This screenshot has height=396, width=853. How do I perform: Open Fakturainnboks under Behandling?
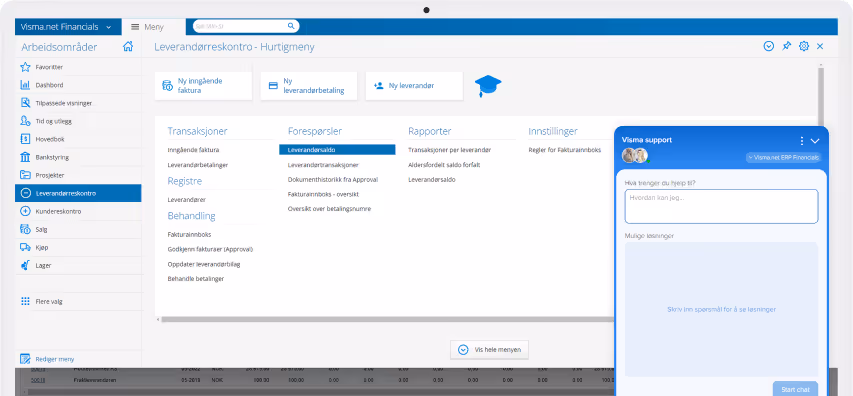[189, 234]
